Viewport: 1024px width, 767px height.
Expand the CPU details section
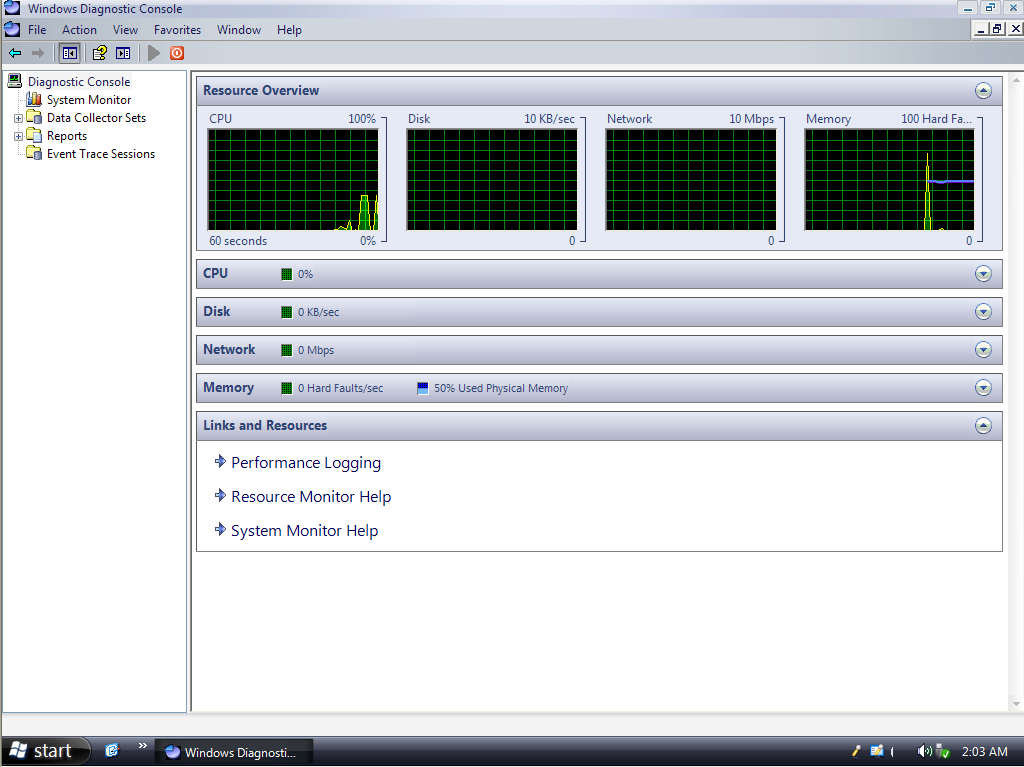tap(983, 274)
